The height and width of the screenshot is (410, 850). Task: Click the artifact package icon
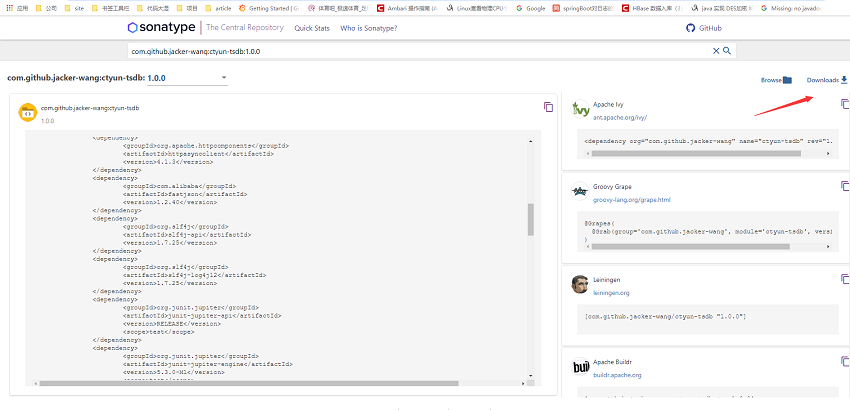click(28, 112)
